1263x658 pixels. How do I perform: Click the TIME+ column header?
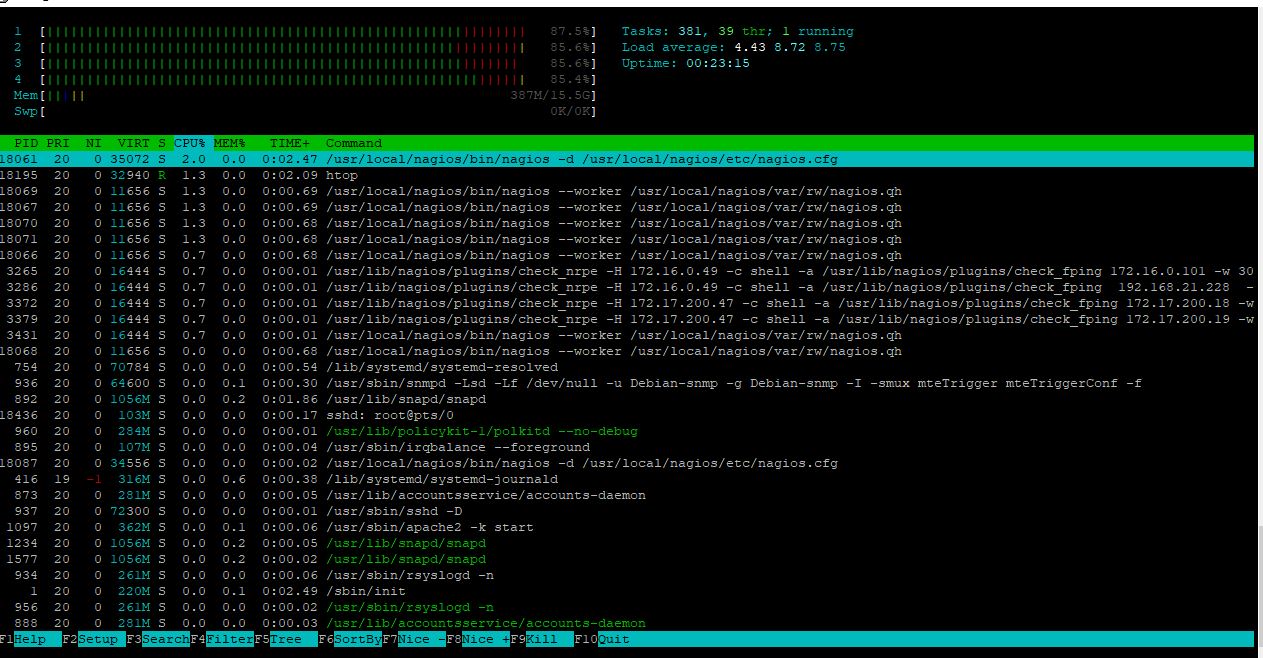click(x=289, y=143)
